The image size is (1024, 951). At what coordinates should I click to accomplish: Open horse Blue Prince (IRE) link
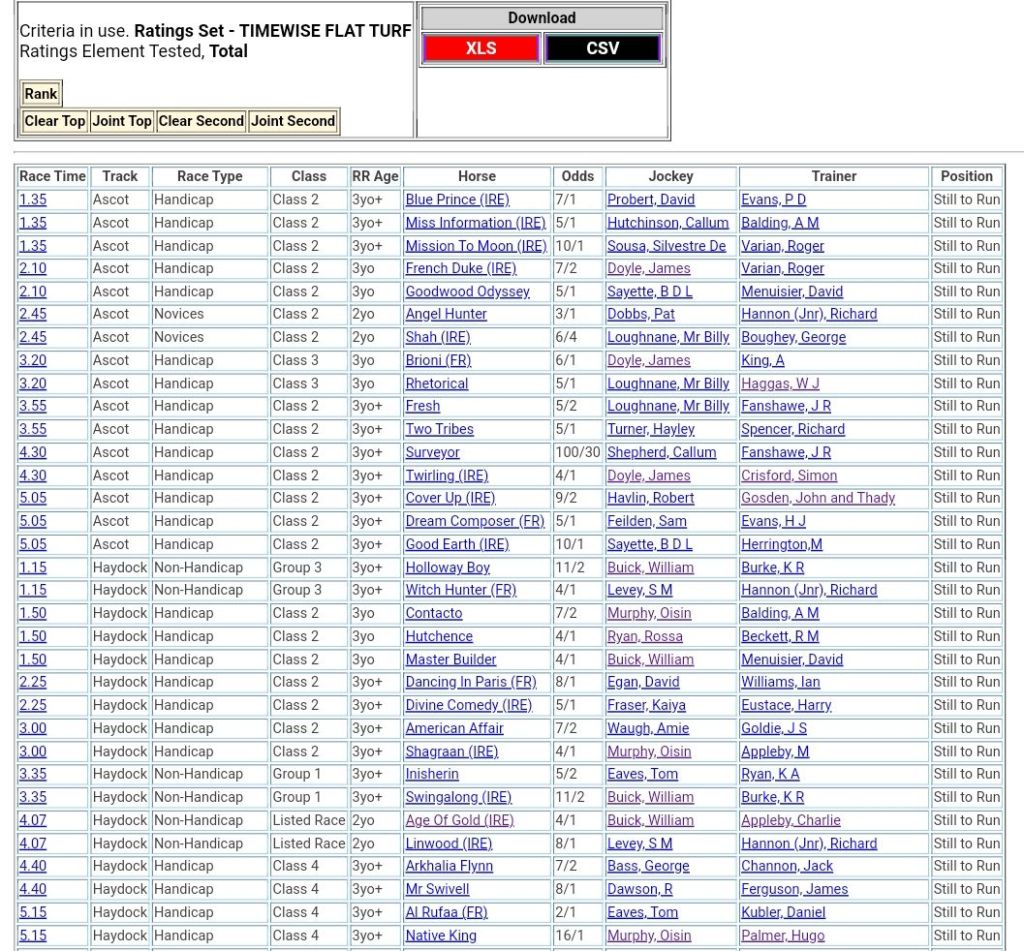point(457,200)
